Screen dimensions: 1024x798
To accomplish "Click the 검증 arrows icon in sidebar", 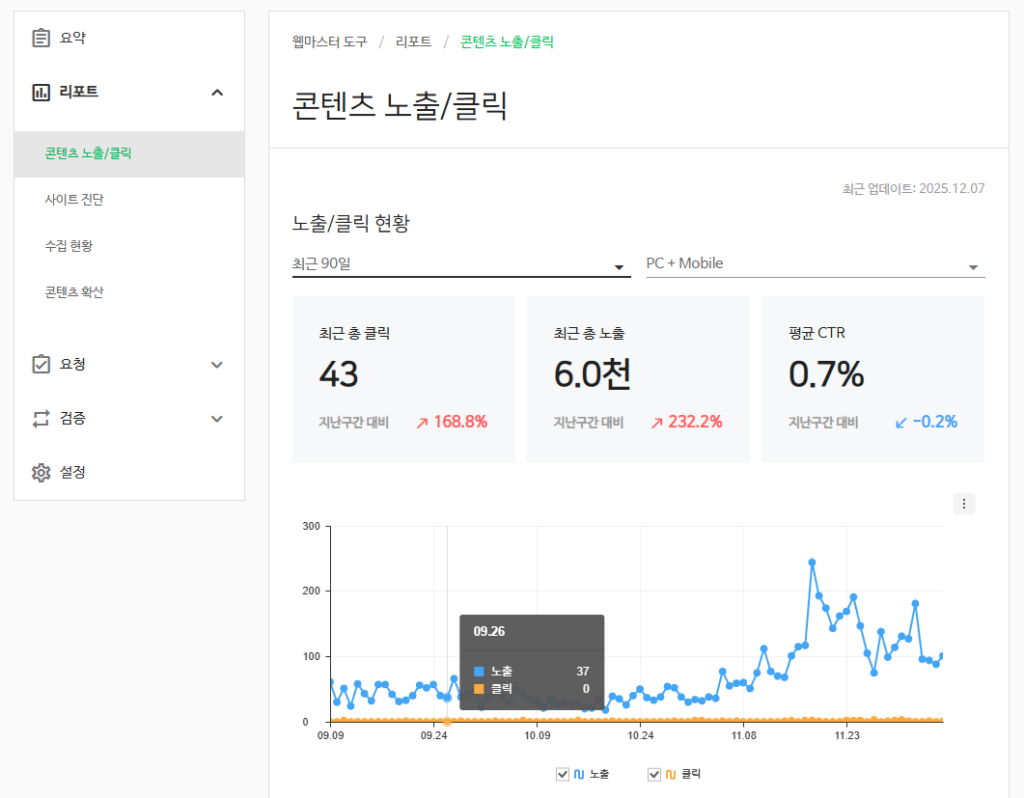I will click(41, 418).
